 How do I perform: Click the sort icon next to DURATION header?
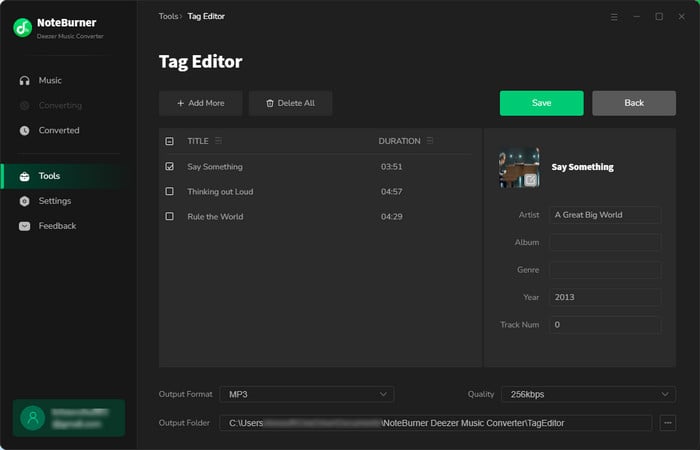pyautogui.click(x=430, y=141)
